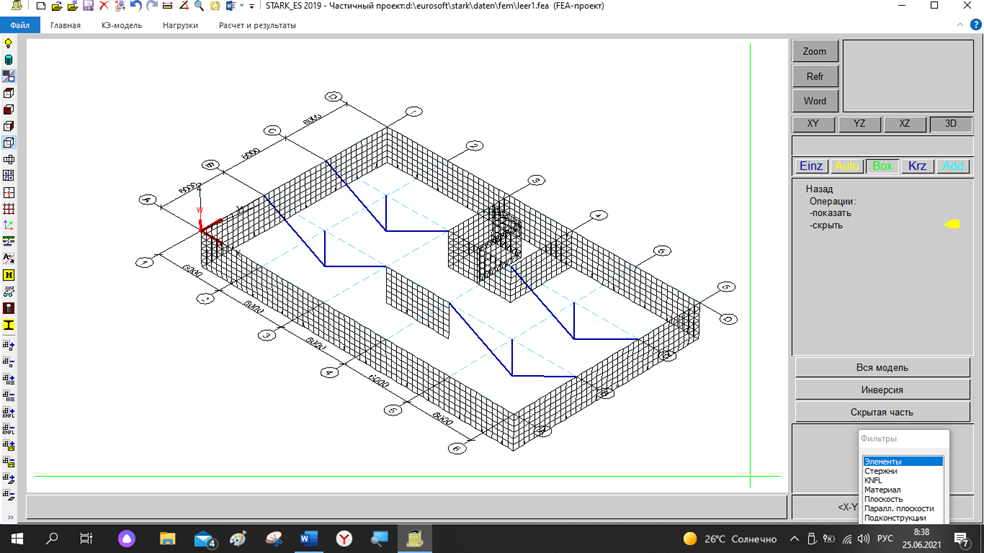This screenshot has width=984, height=553.
Task: Select the Add selection mode
Action: click(x=953, y=166)
